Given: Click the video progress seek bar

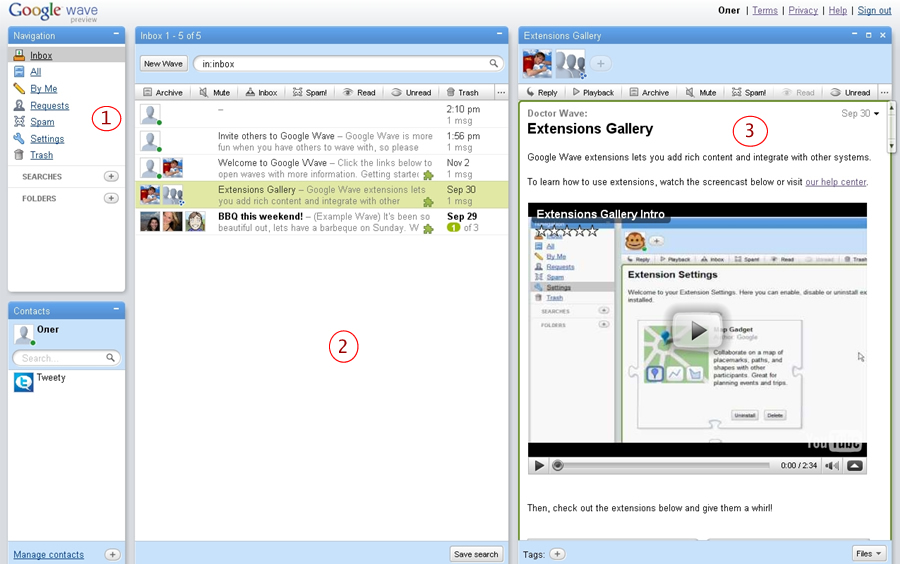Looking at the screenshot, I should 663,465.
